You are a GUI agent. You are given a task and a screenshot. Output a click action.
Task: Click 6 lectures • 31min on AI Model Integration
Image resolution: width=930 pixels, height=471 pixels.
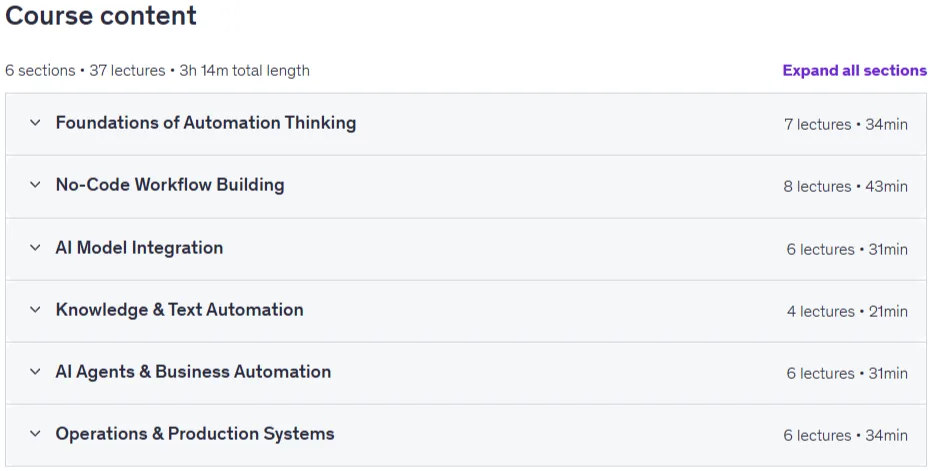[x=847, y=249]
